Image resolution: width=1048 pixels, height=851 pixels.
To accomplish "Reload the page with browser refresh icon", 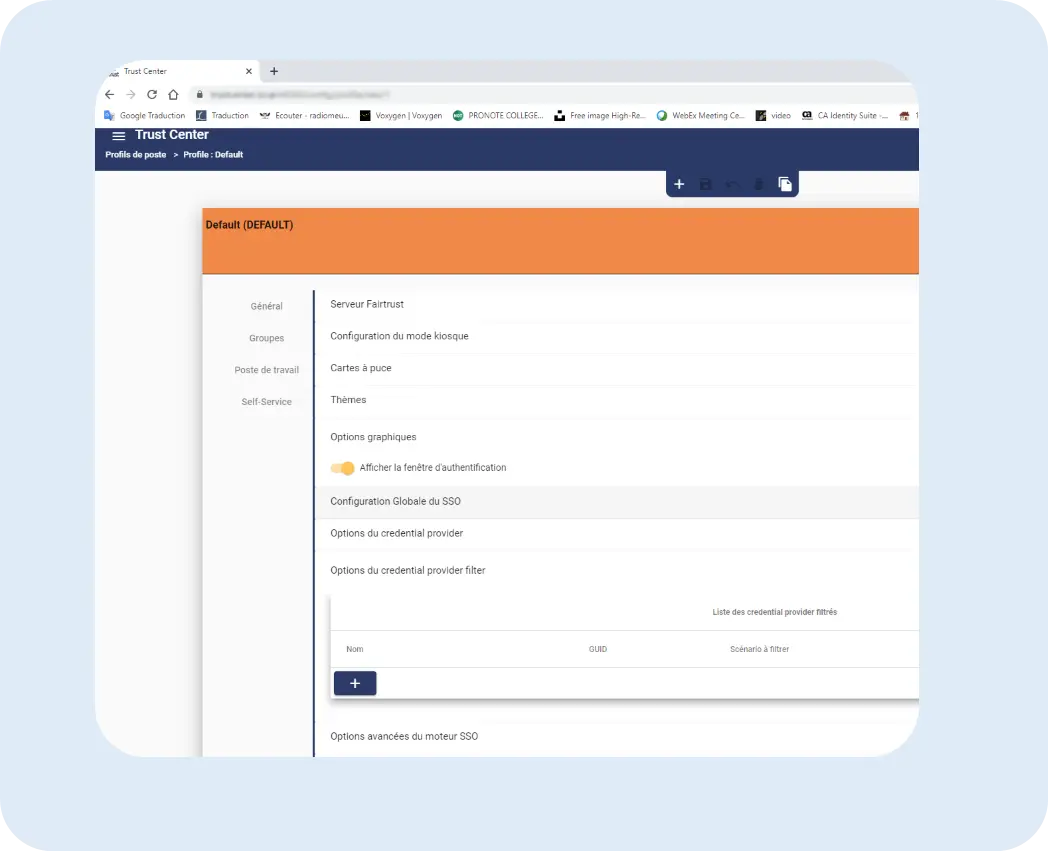I will click(x=152, y=94).
